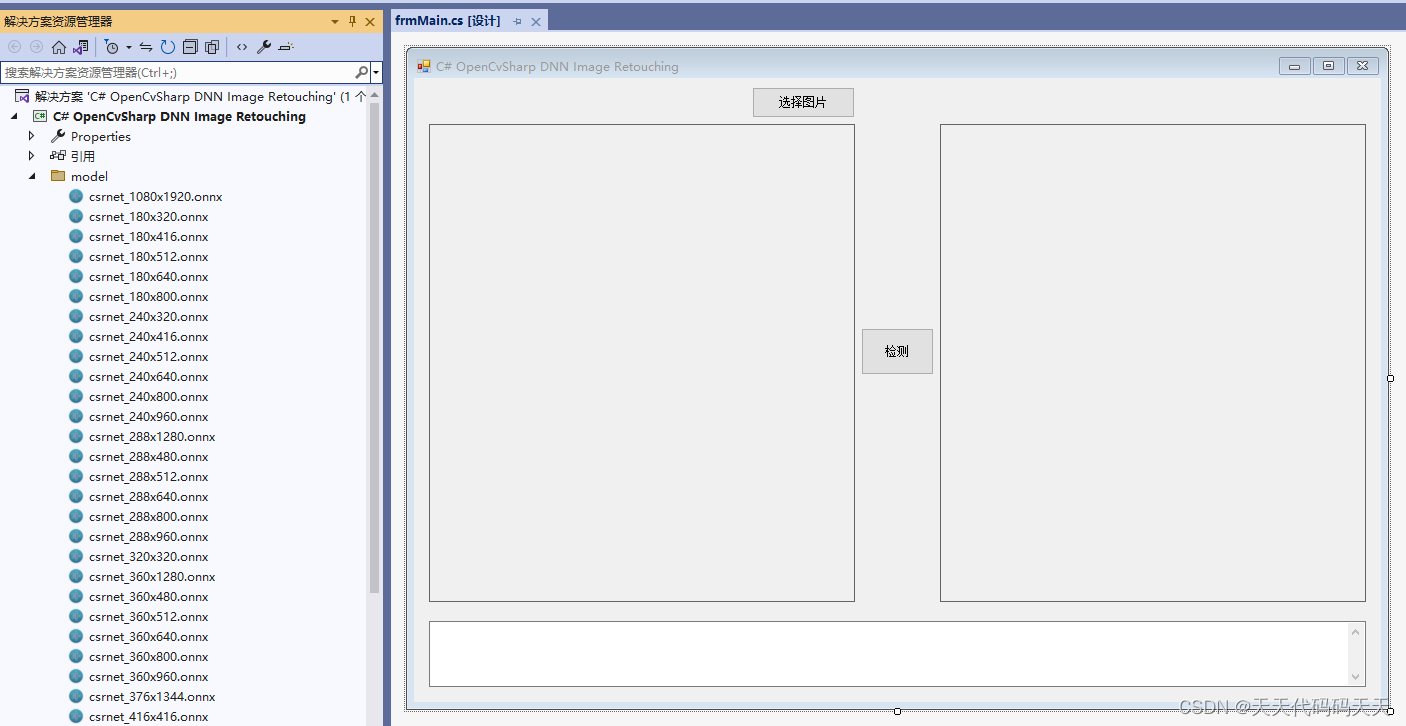The width and height of the screenshot is (1406, 726).
Task: Select csrnet_360x1280.onnx file
Action: click(x=152, y=577)
